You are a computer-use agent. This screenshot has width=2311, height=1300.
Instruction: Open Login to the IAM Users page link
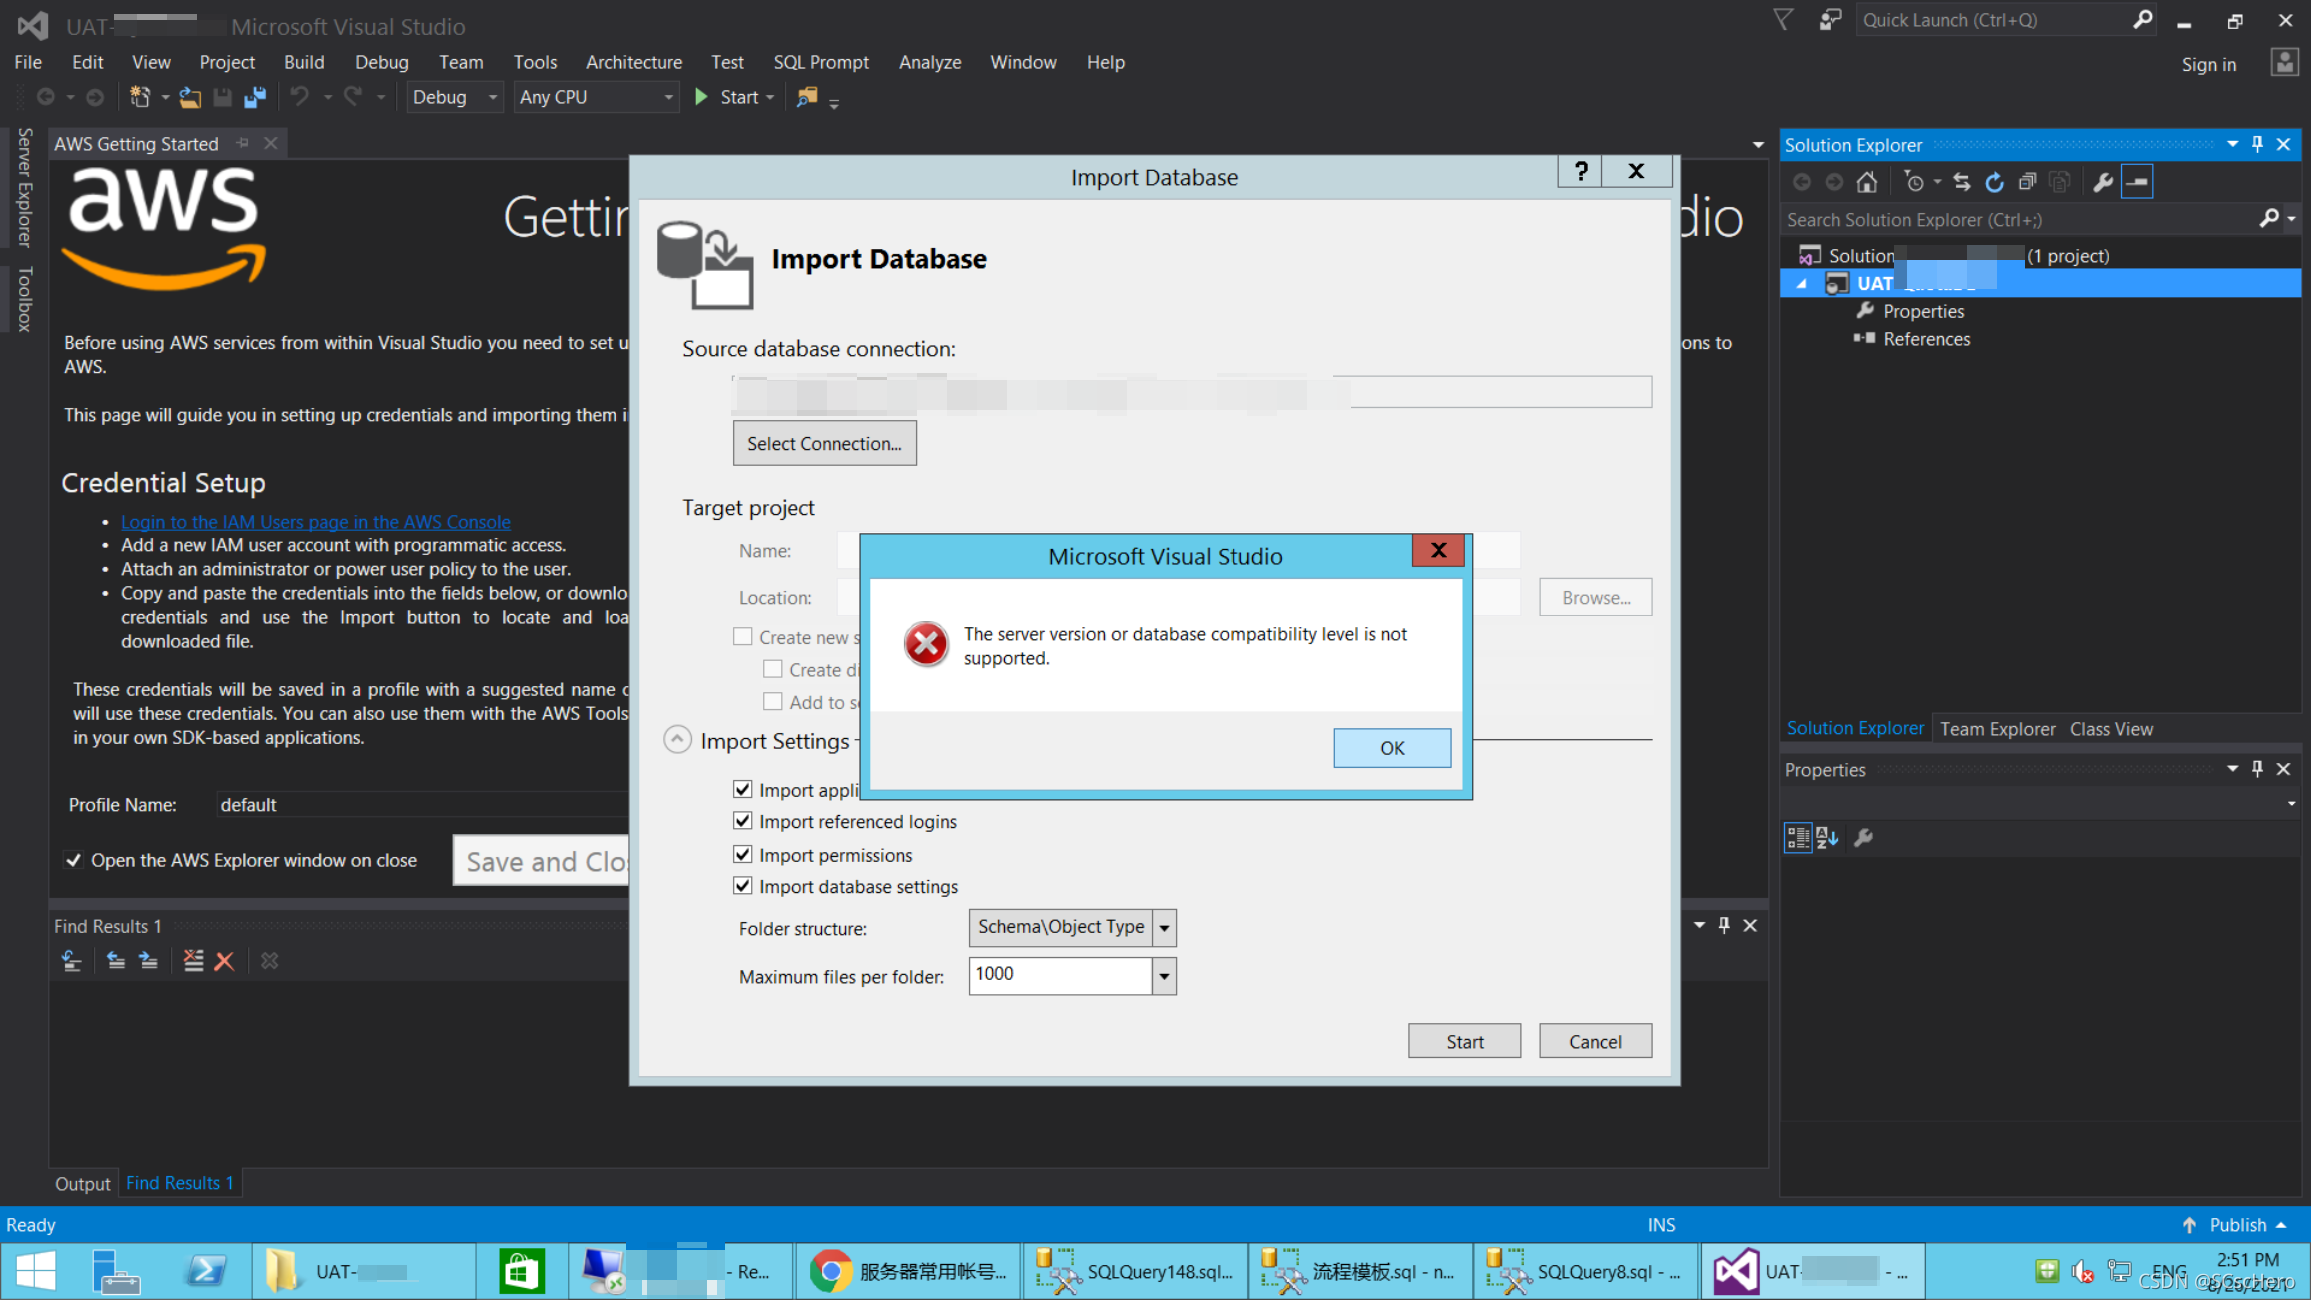pyautogui.click(x=315, y=521)
